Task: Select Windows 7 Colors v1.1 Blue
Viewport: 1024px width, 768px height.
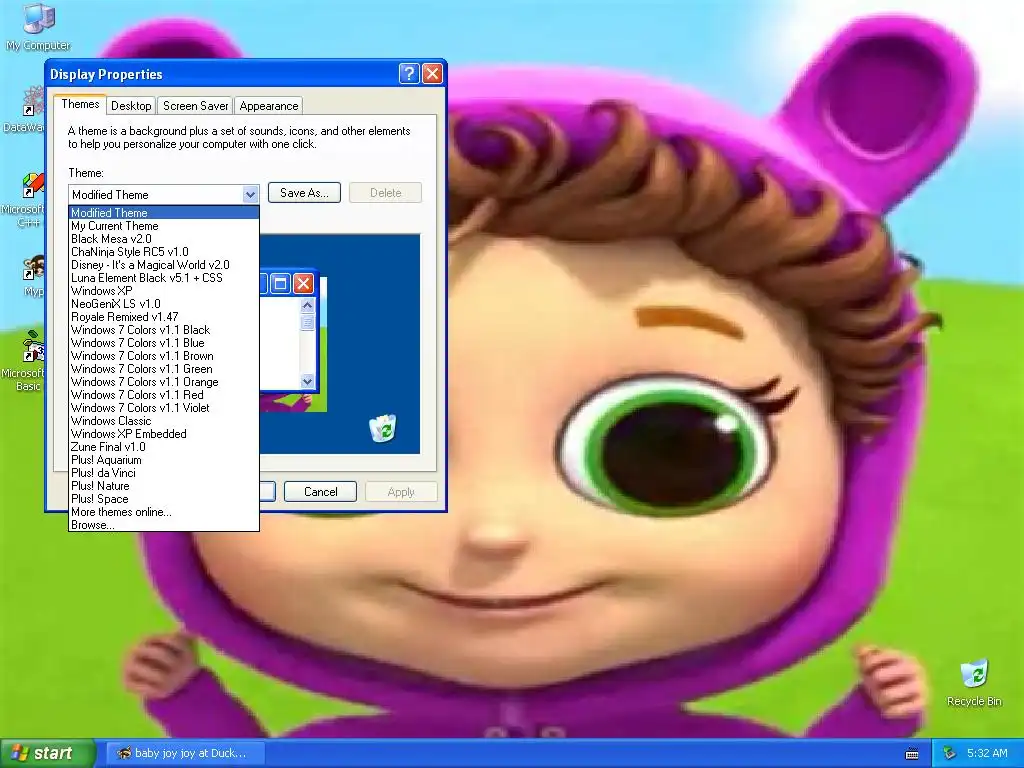Action: point(164,343)
